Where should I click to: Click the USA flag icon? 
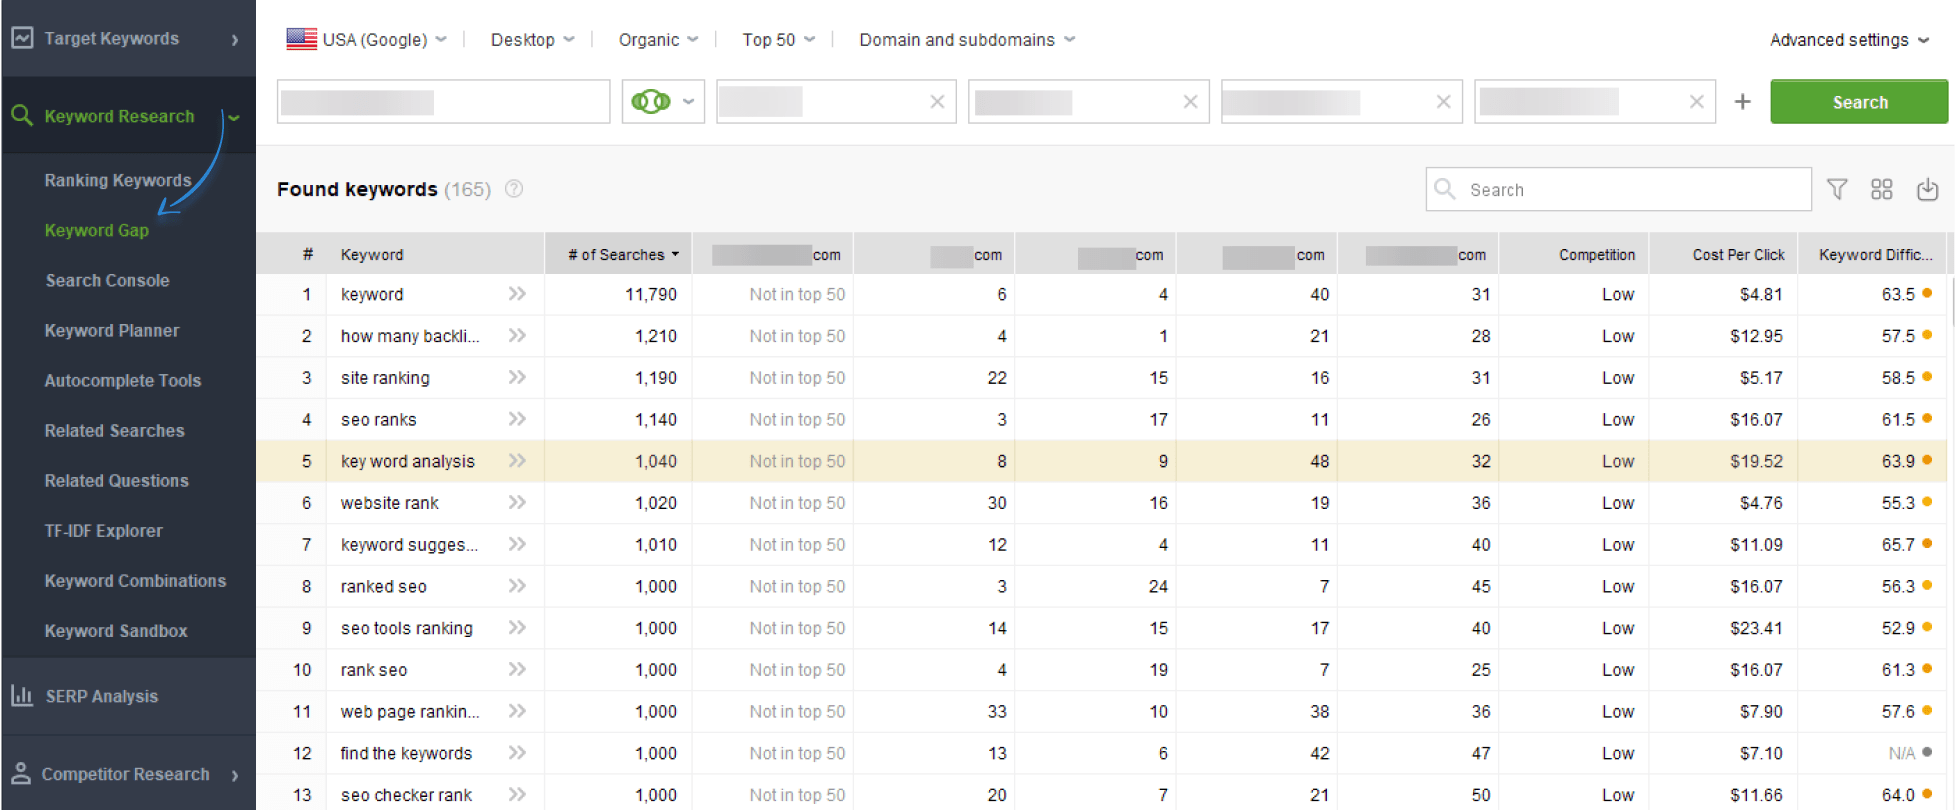coord(301,39)
